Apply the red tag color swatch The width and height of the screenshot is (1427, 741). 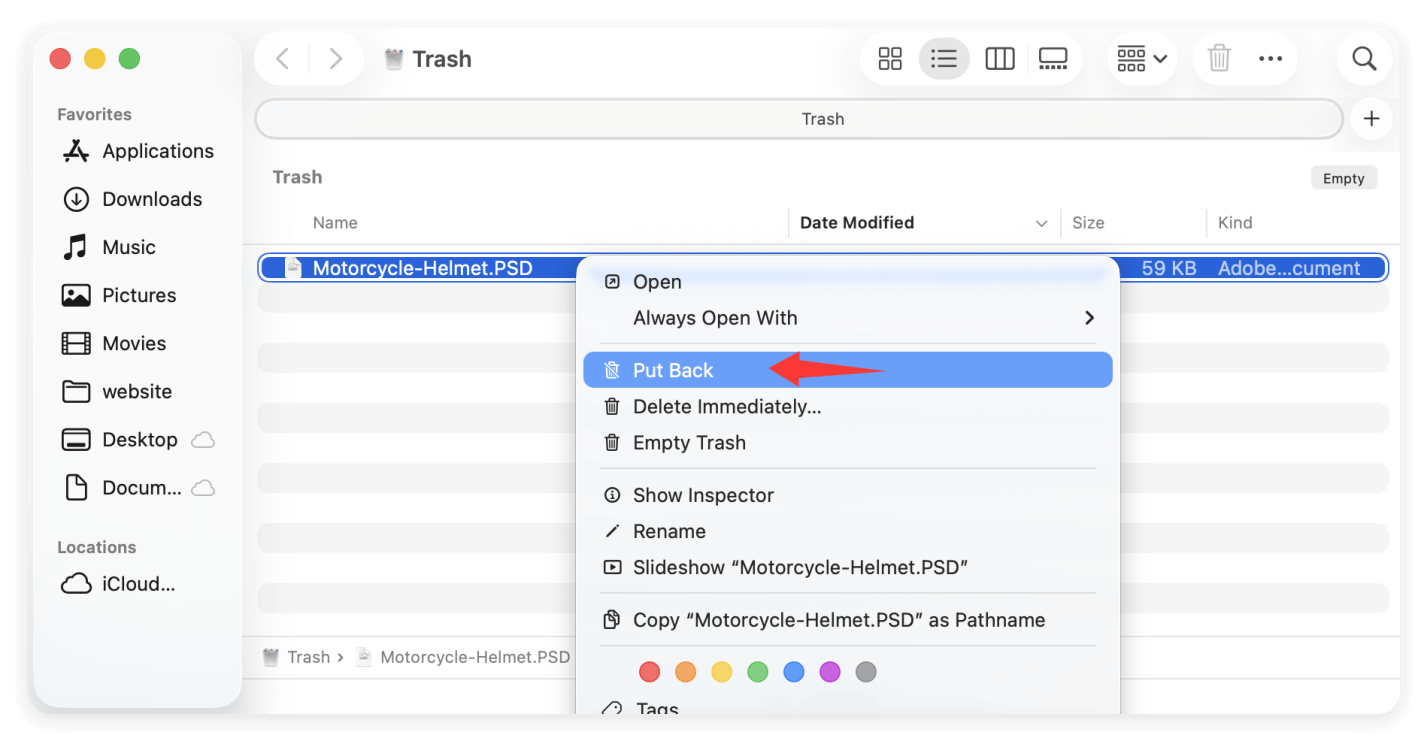(x=648, y=671)
